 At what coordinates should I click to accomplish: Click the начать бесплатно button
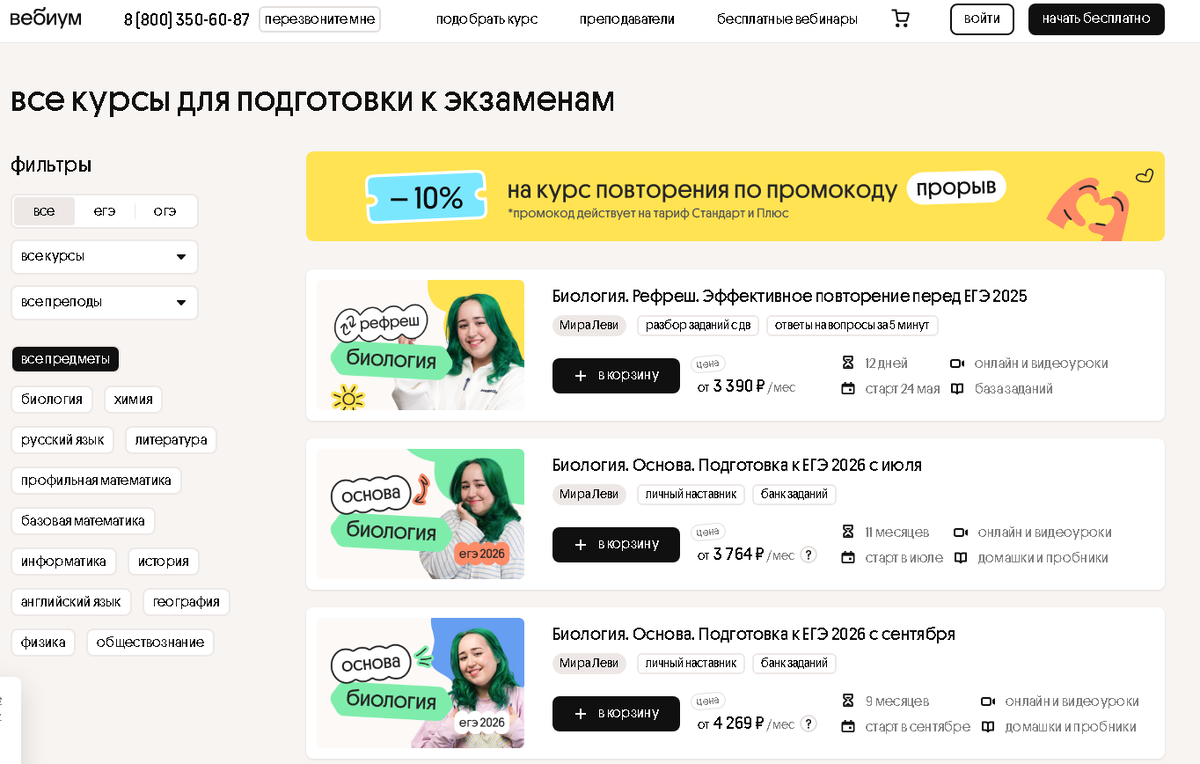[x=1096, y=19]
